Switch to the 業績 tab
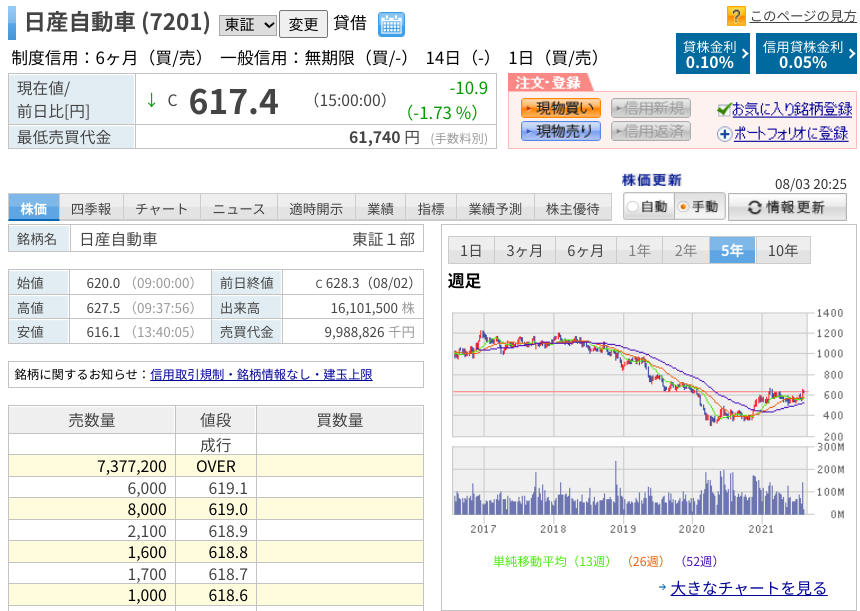860x611 pixels. [x=381, y=208]
